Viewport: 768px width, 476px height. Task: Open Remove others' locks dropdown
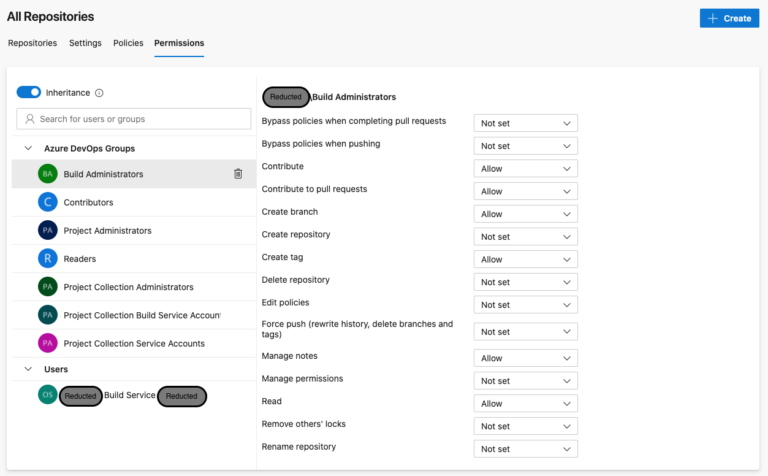526,426
